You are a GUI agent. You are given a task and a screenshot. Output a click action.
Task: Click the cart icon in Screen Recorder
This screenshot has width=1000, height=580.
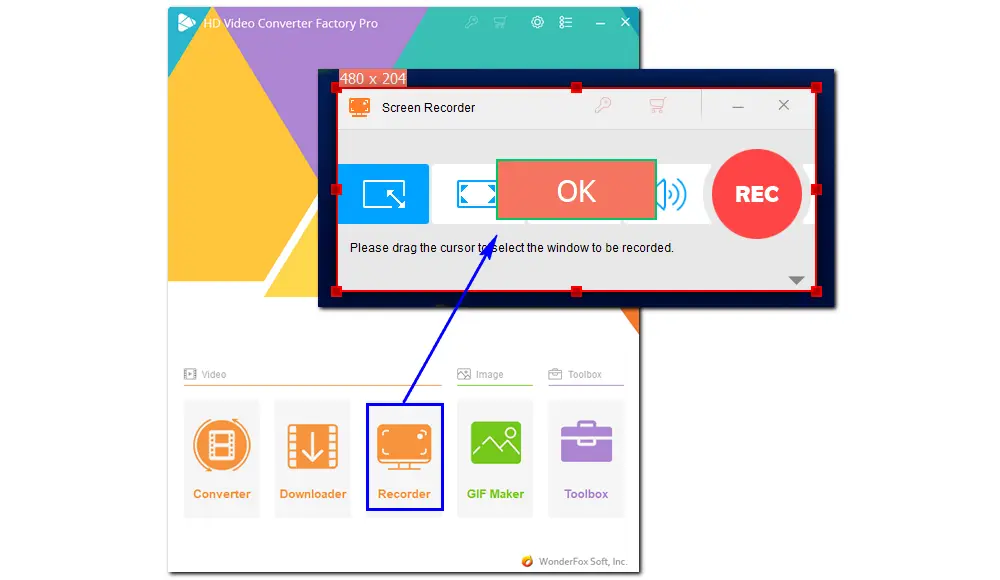[x=658, y=105]
